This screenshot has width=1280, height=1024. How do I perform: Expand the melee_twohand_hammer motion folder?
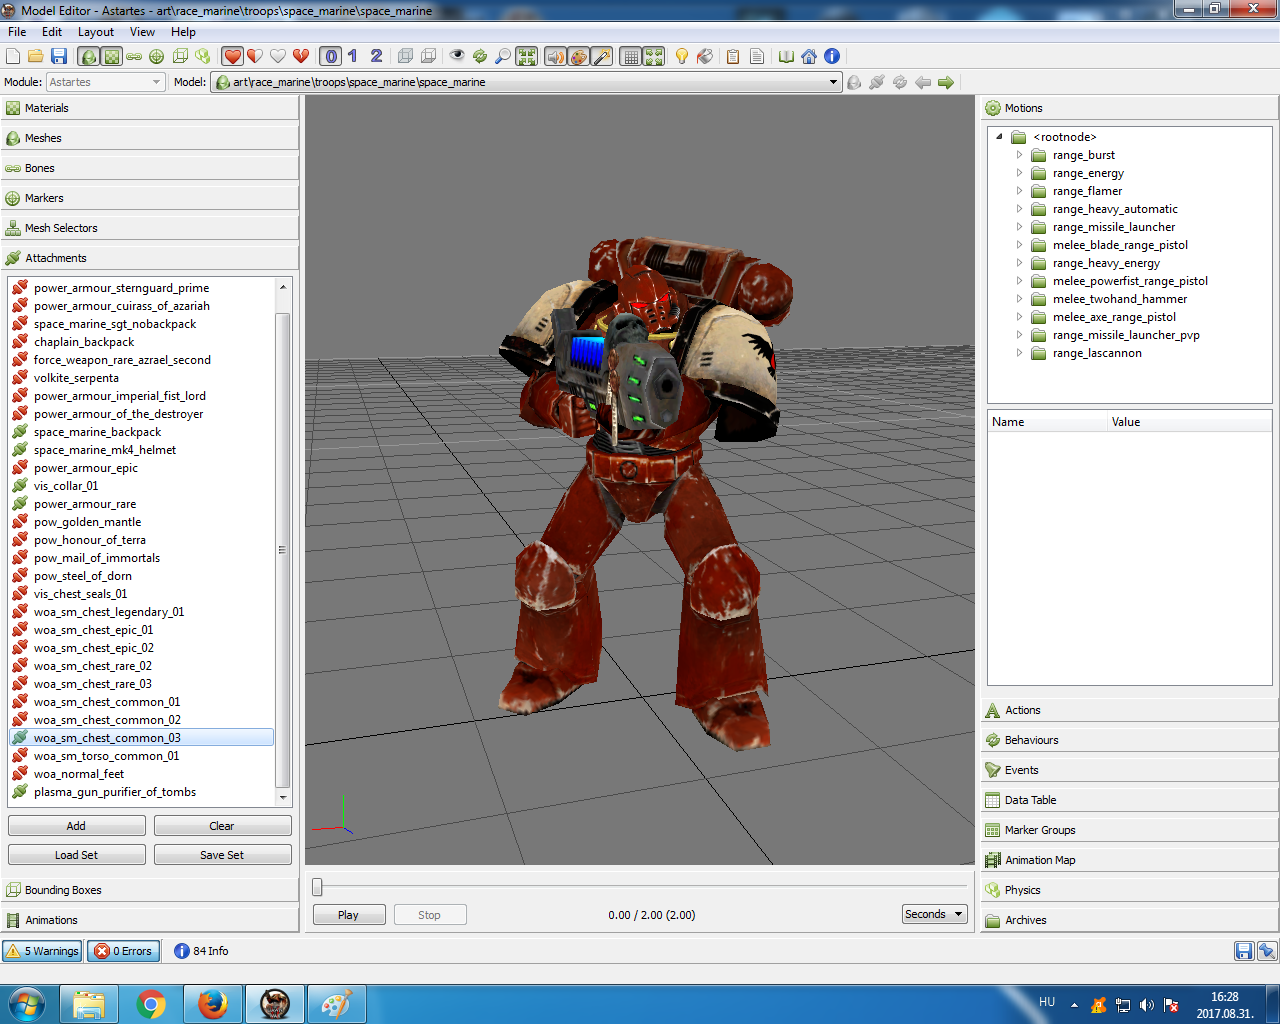point(1019,299)
